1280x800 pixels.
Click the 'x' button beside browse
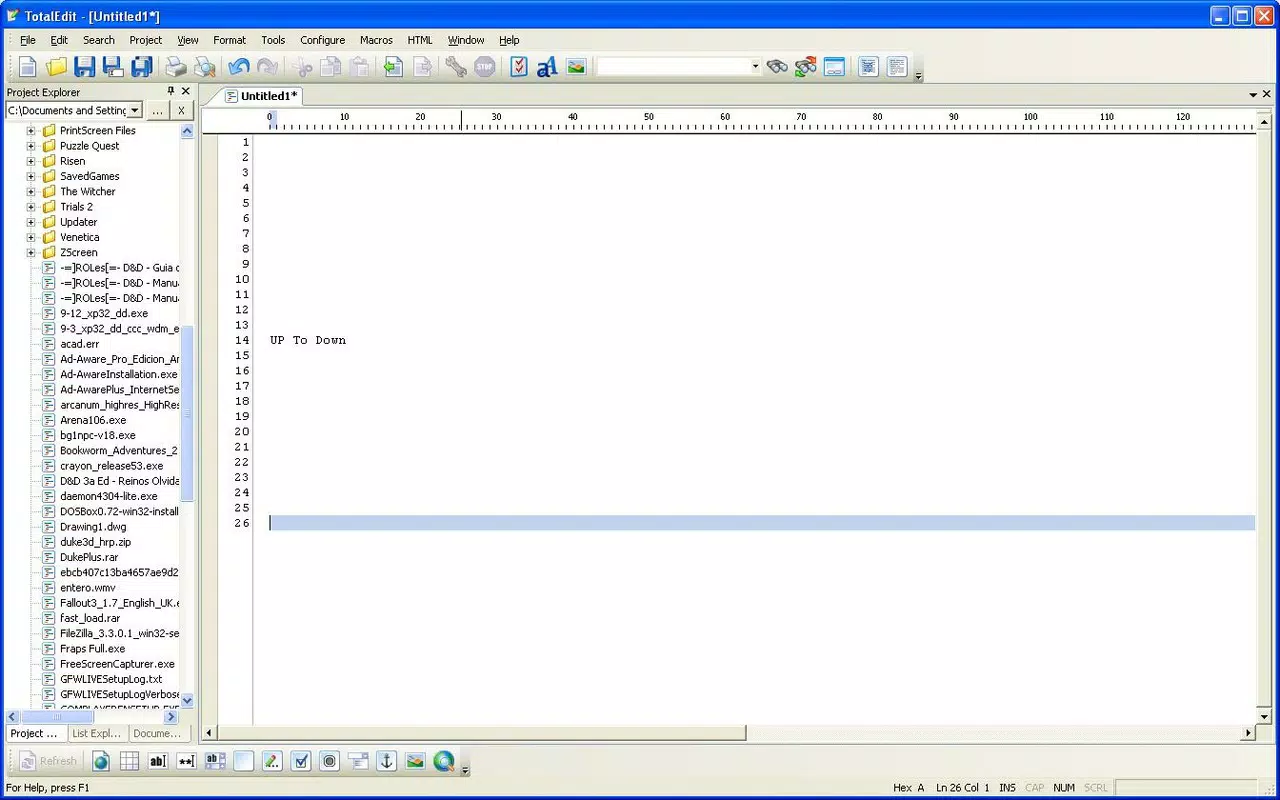181,110
